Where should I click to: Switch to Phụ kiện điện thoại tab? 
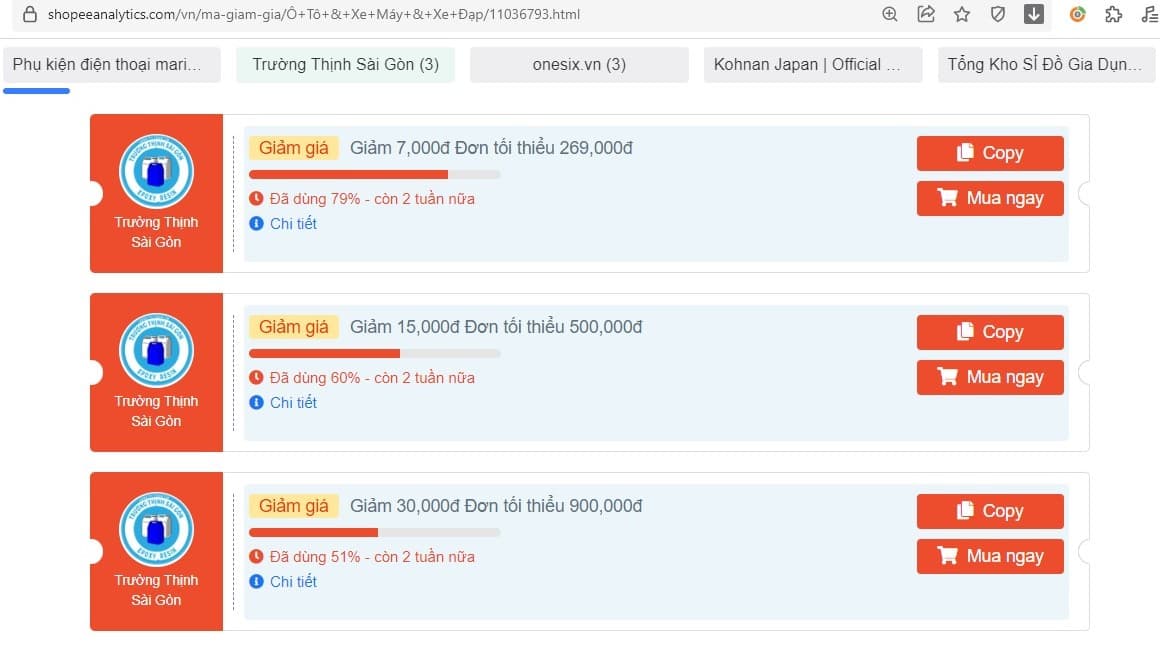pyautogui.click(x=111, y=65)
